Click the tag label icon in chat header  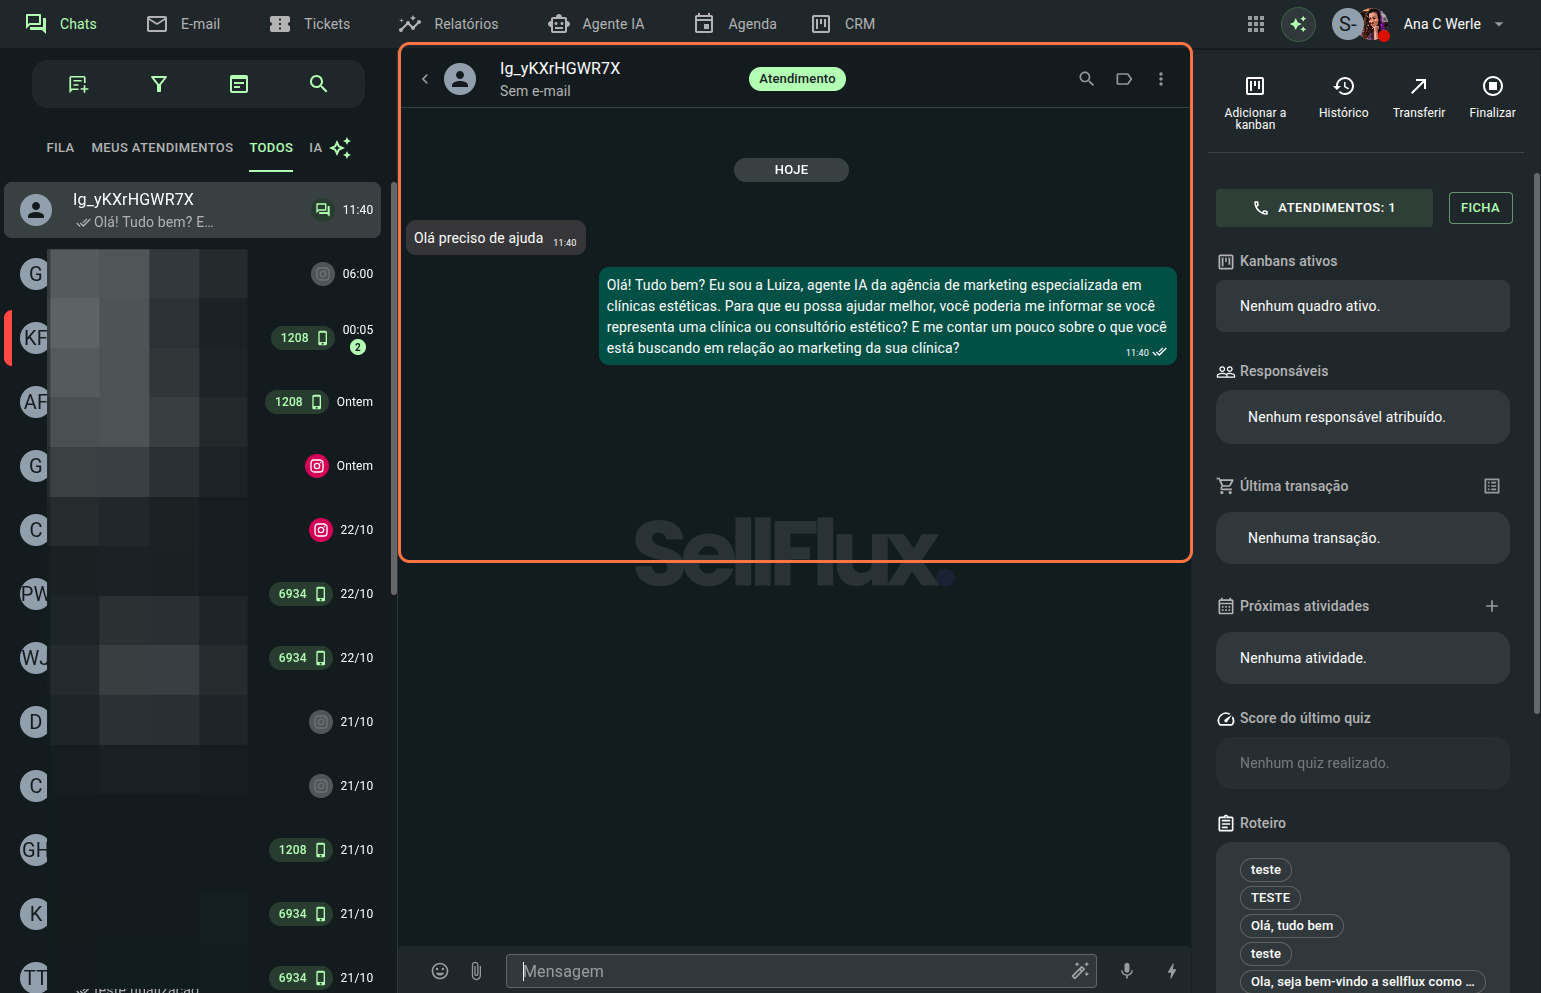[x=1124, y=79]
